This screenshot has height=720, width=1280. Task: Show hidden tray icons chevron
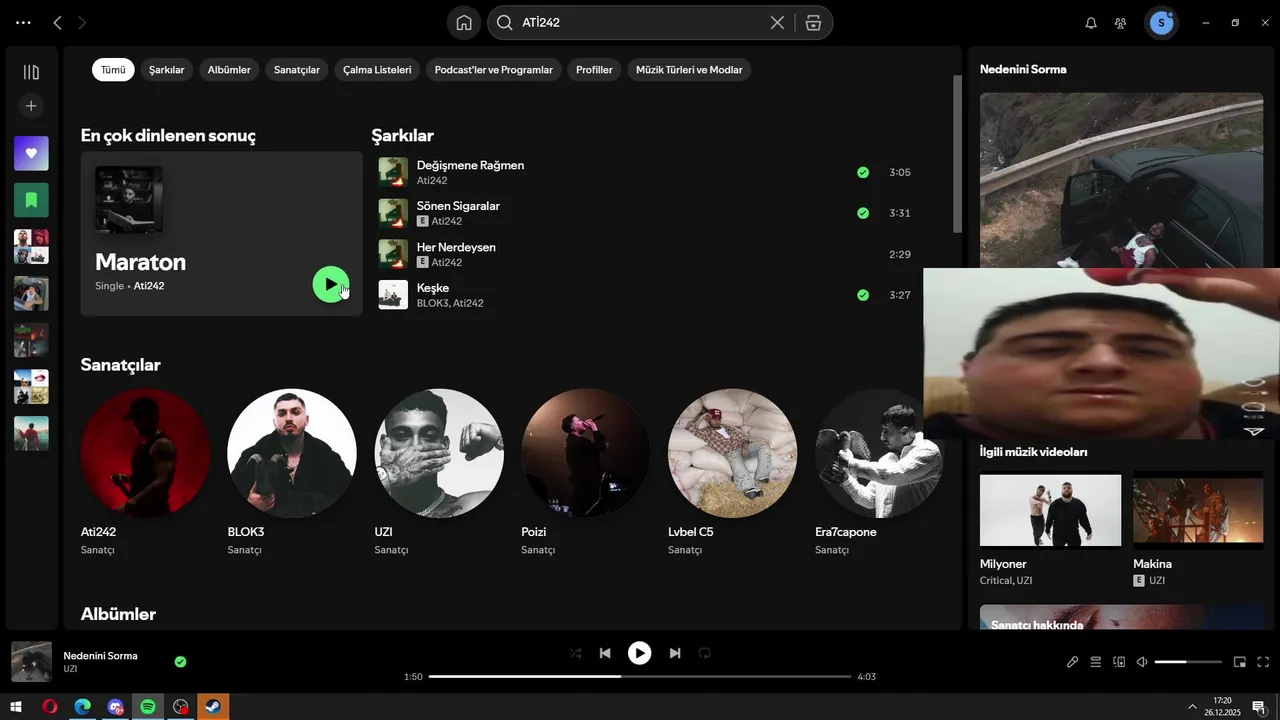1192,707
